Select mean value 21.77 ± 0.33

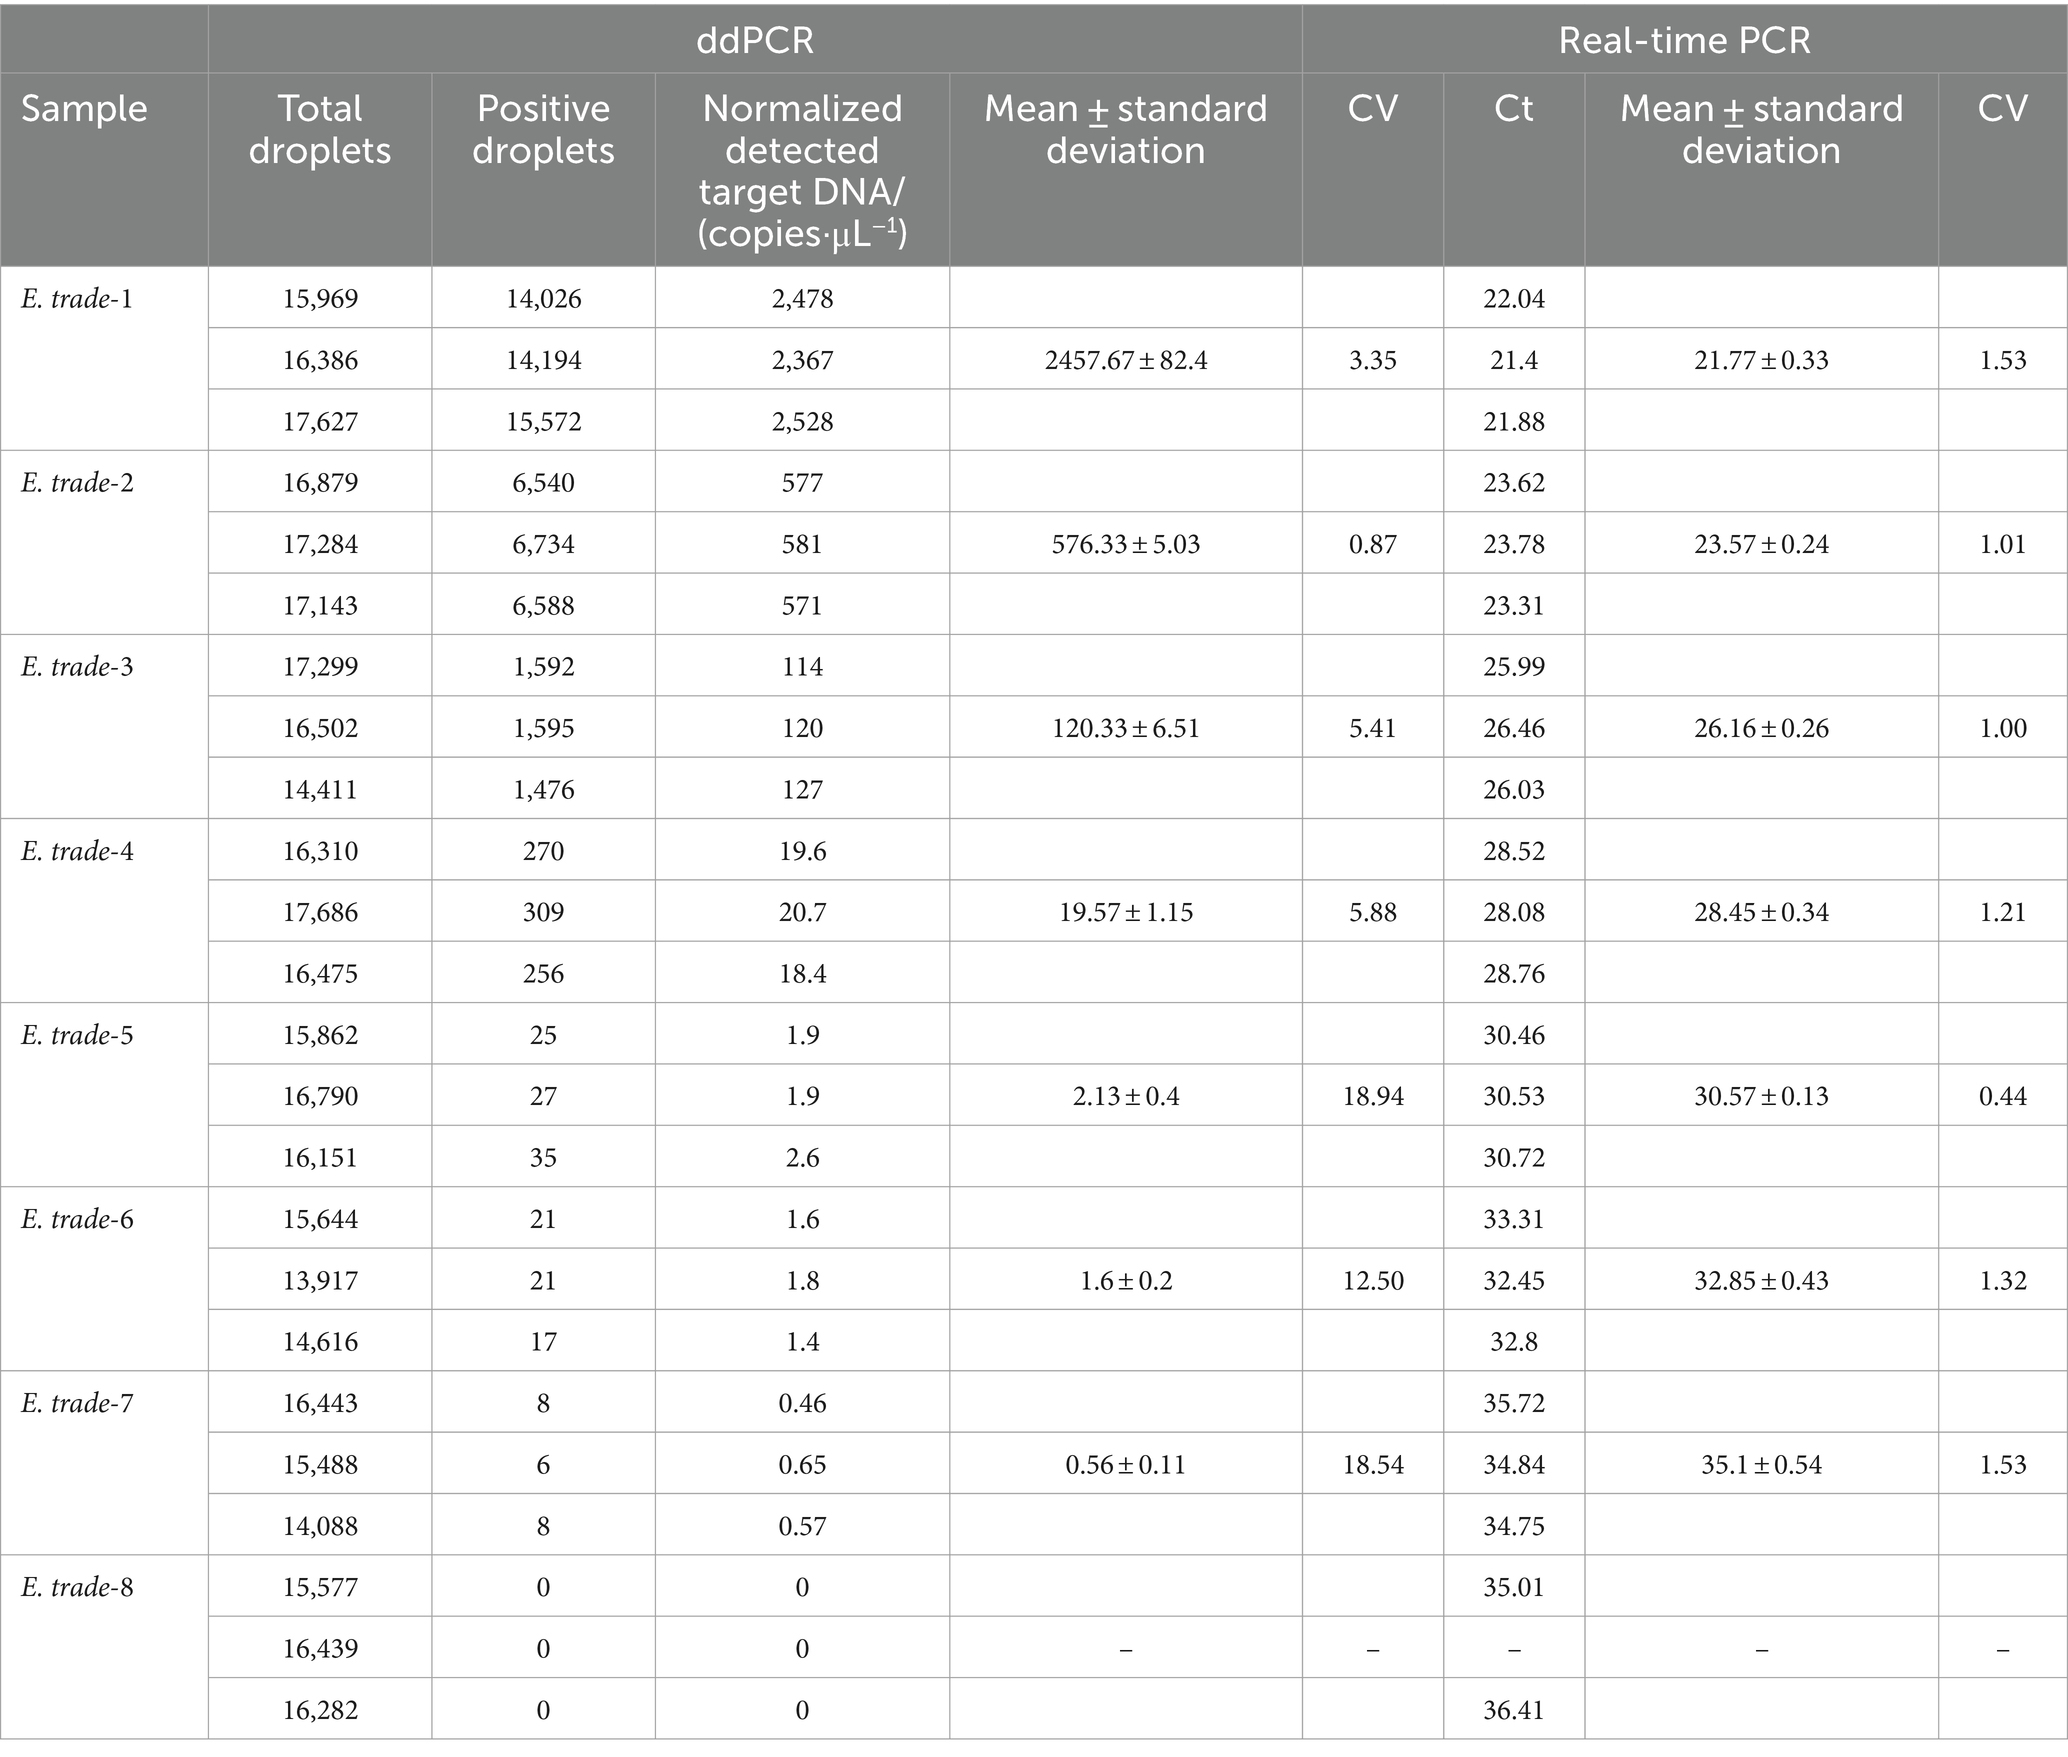(1761, 360)
